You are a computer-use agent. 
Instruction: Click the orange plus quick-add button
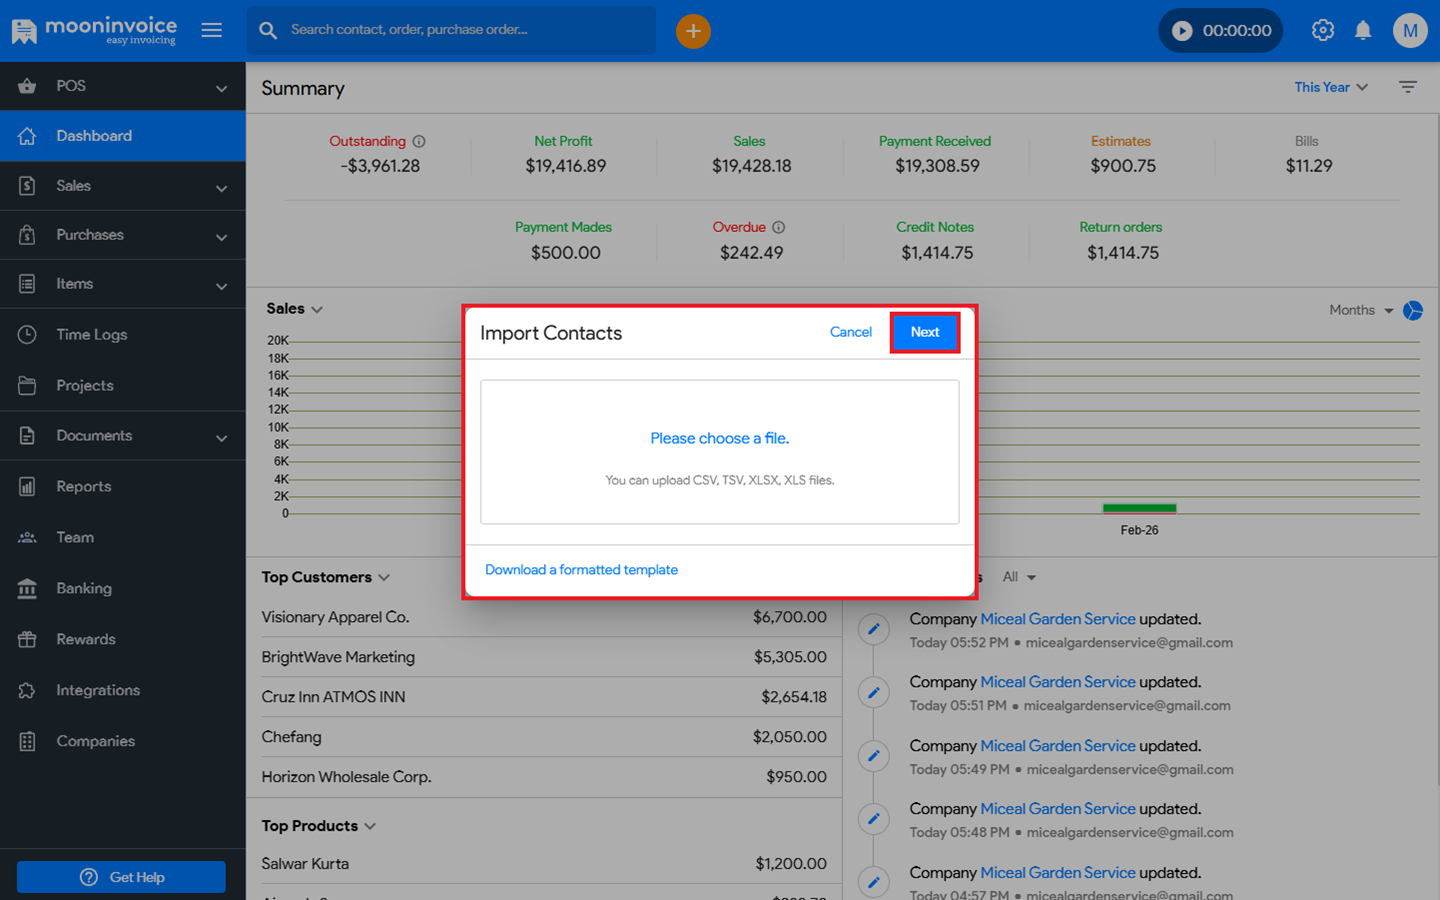693,31
